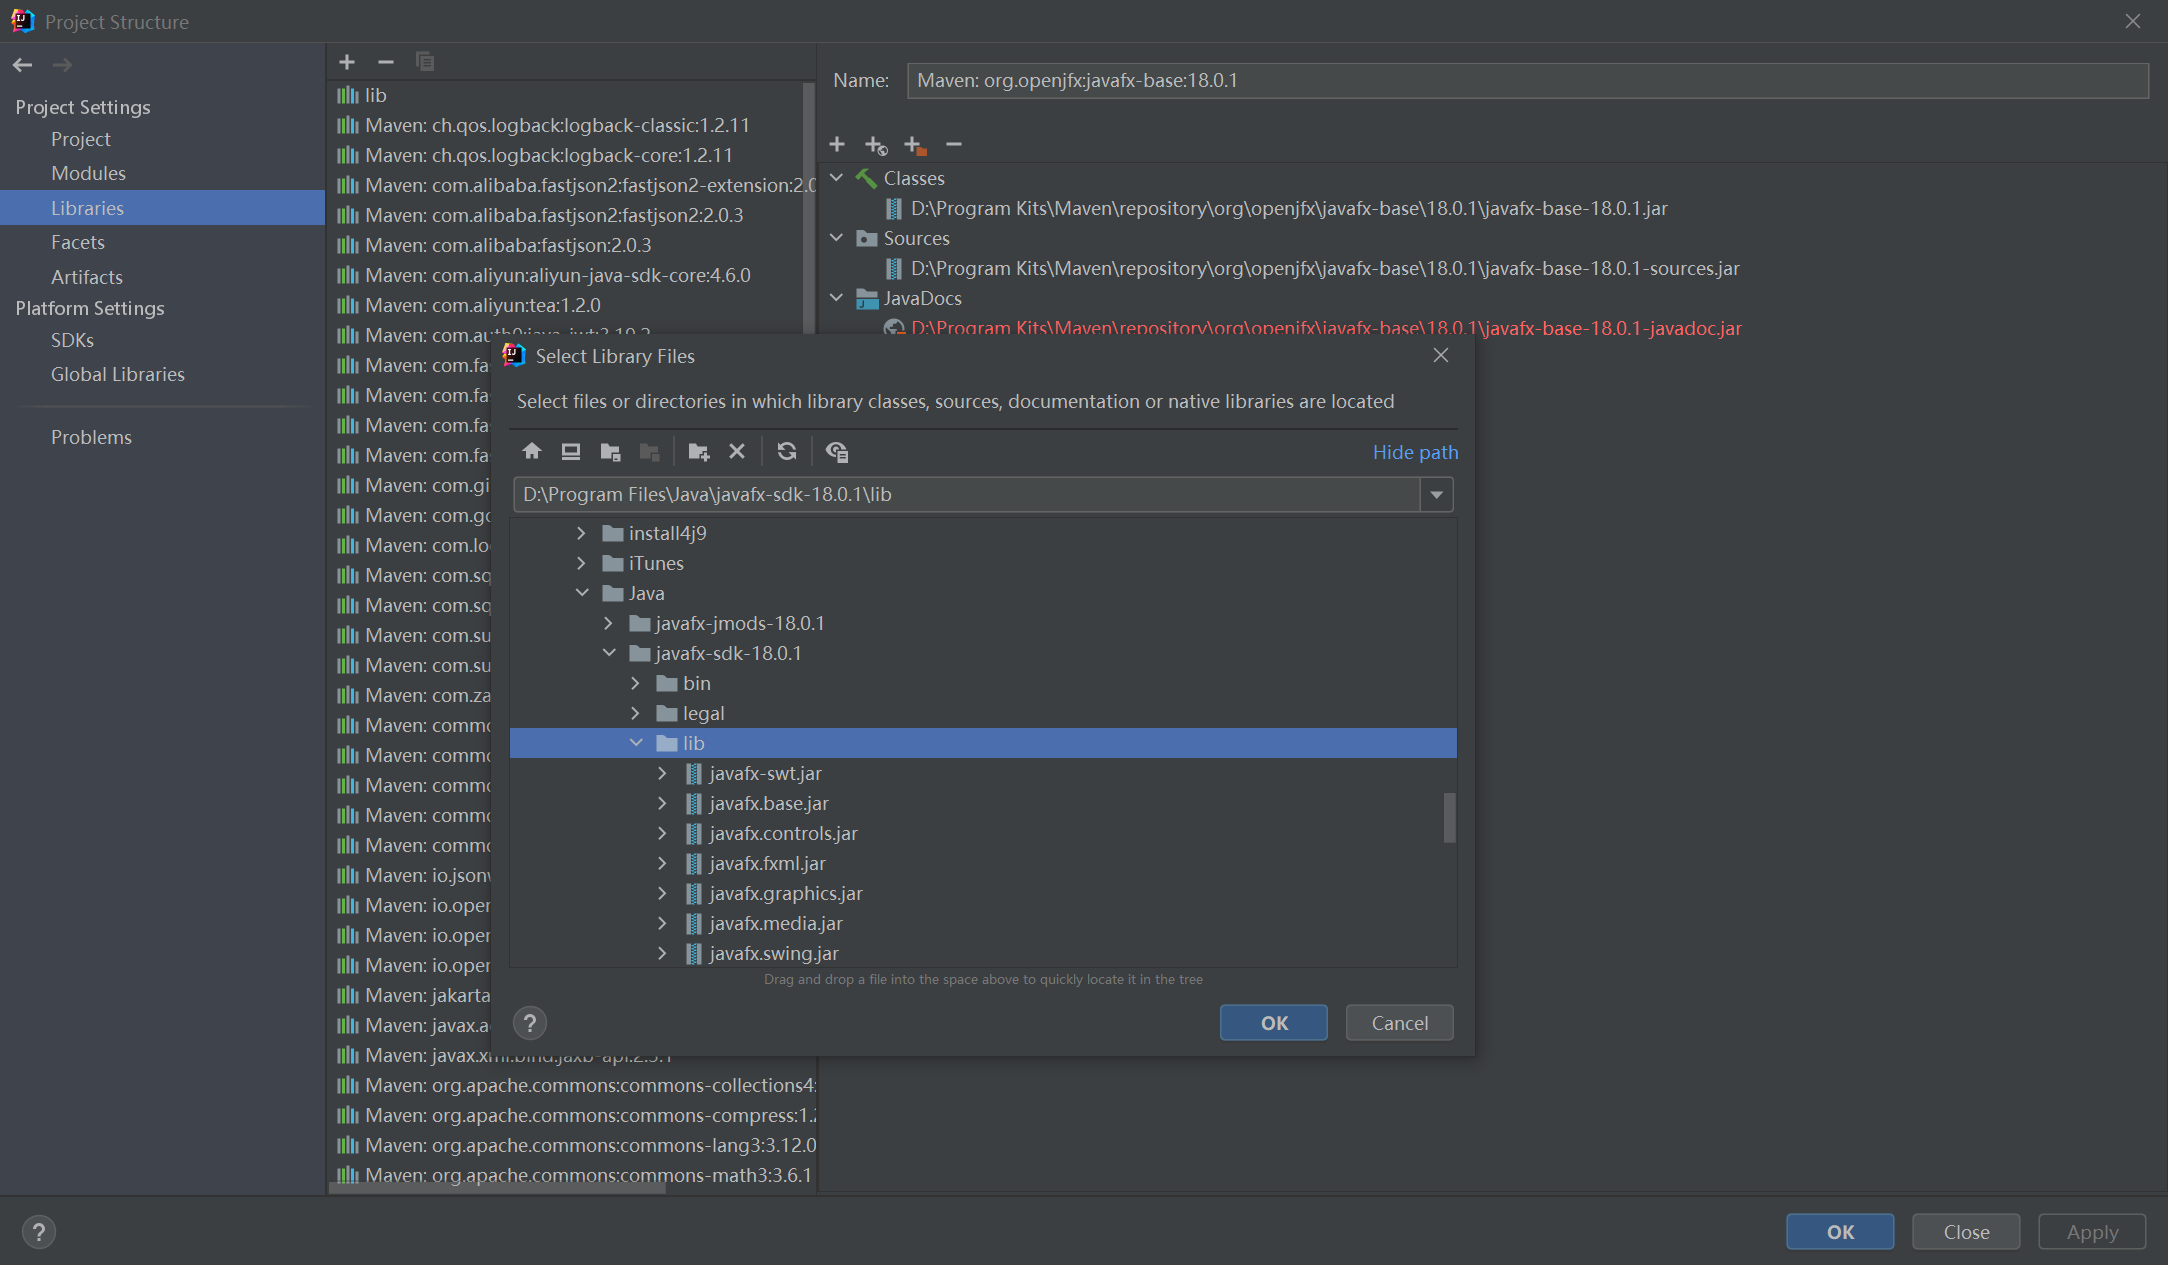This screenshot has width=2168, height=1265.
Task: Click the Project directory icon in file chooser
Action: coord(610,452)
